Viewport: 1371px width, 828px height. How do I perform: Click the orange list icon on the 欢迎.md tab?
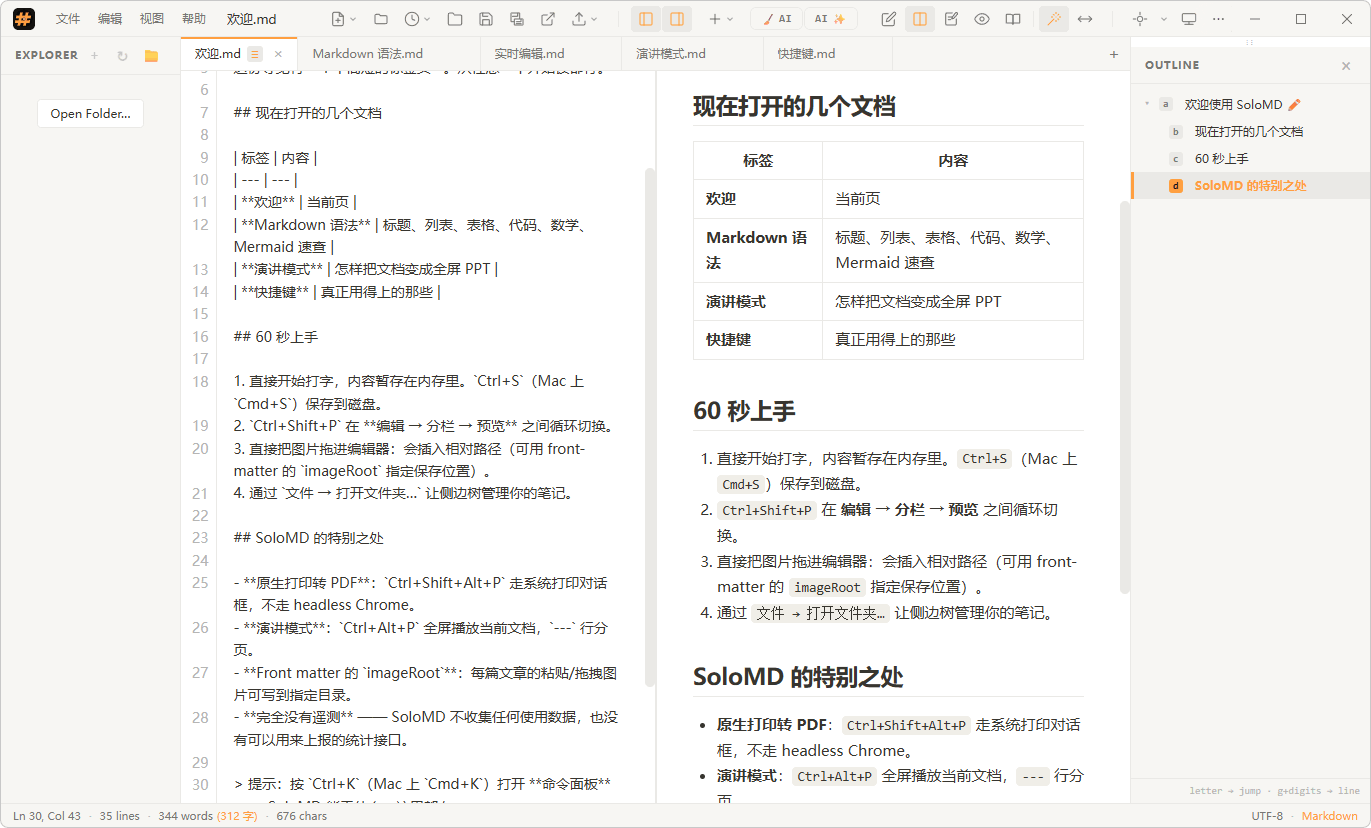[255, 54]
